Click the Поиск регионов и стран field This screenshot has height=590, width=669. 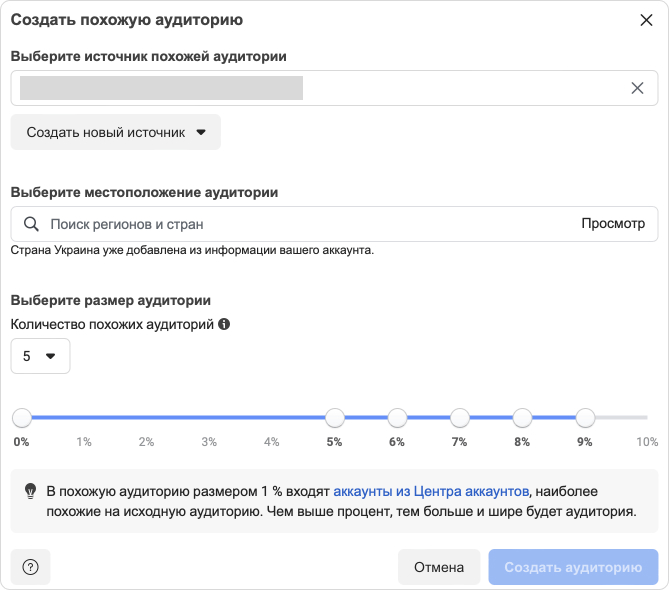tap(300, 224)
